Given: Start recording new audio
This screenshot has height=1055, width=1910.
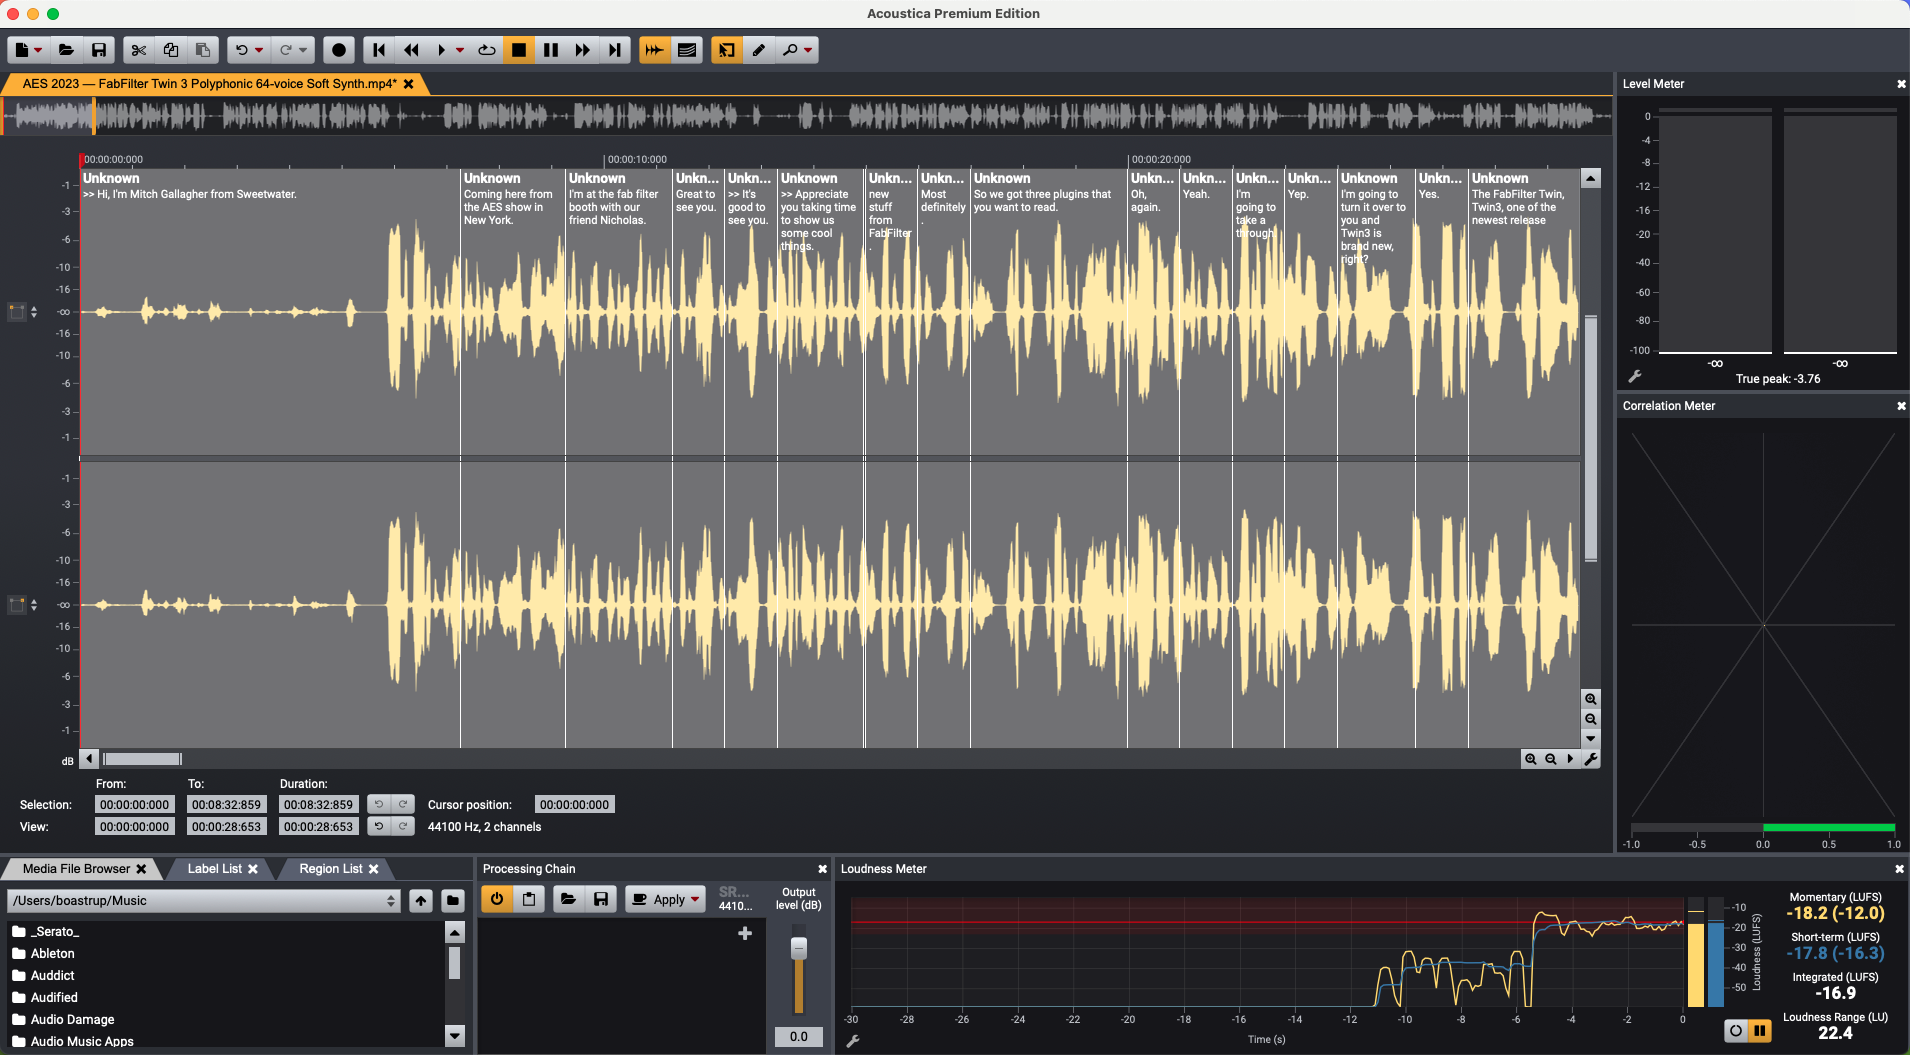Looking at the screenshot, I should pyautogui.click(x=339, y=49).
